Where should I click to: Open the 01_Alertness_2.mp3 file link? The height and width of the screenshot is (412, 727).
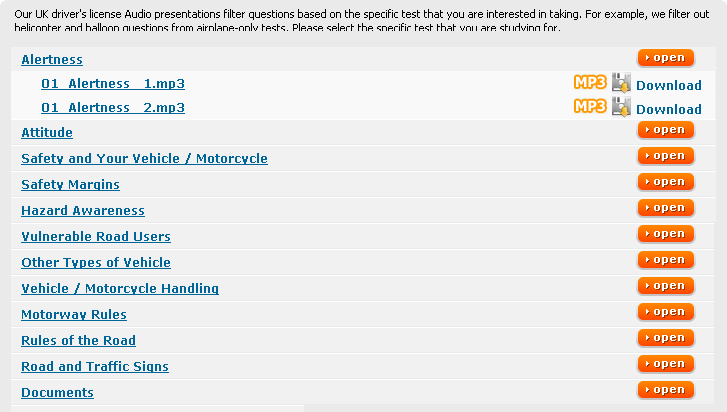(x=113, y=108)
